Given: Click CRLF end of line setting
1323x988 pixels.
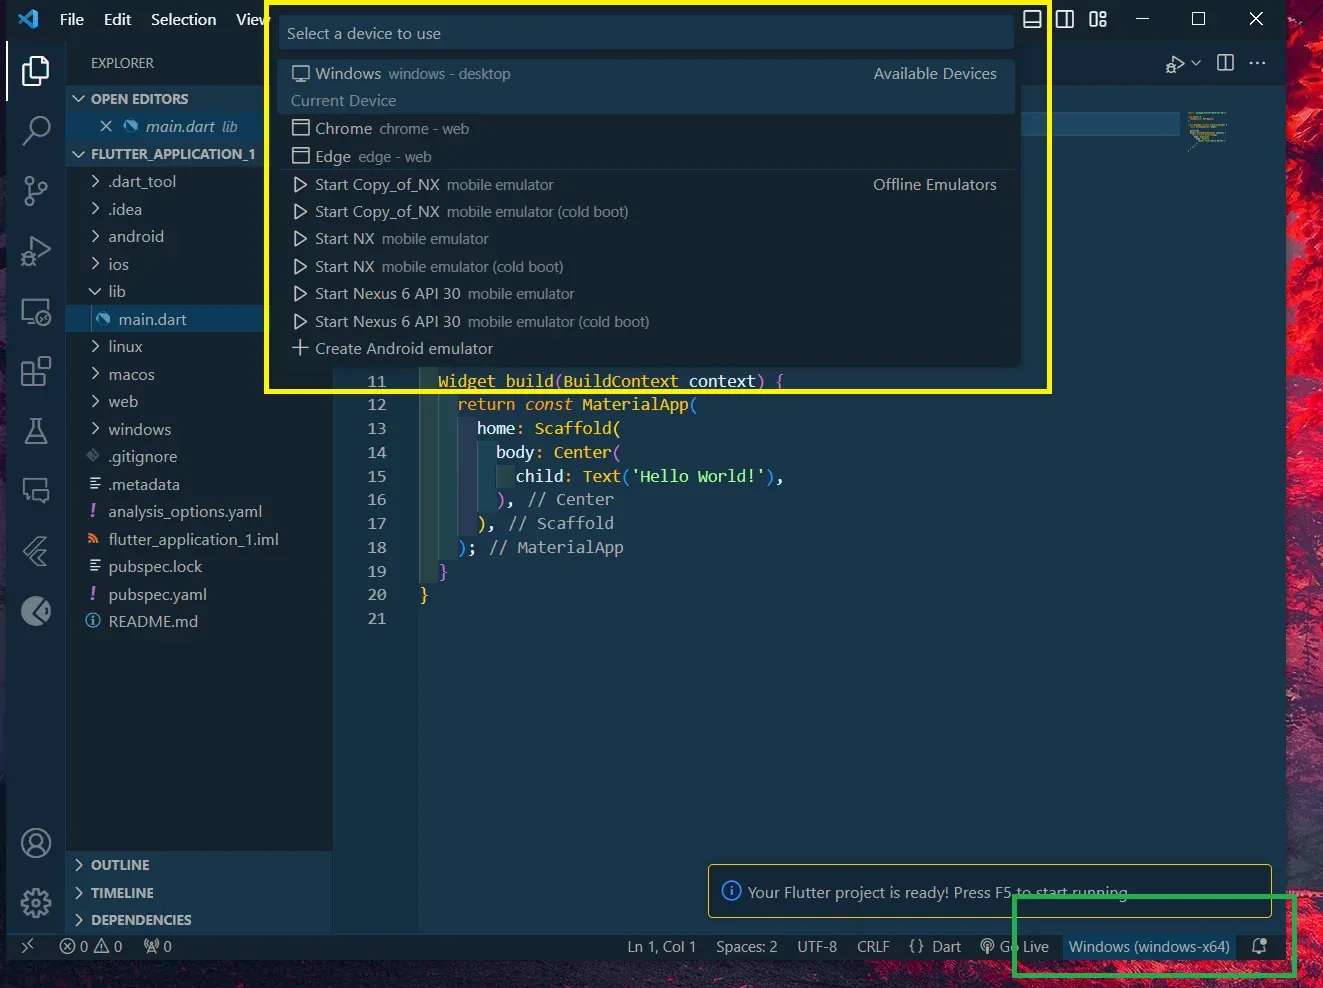Looking at the screenshot, I should click(x=873, y=946).
